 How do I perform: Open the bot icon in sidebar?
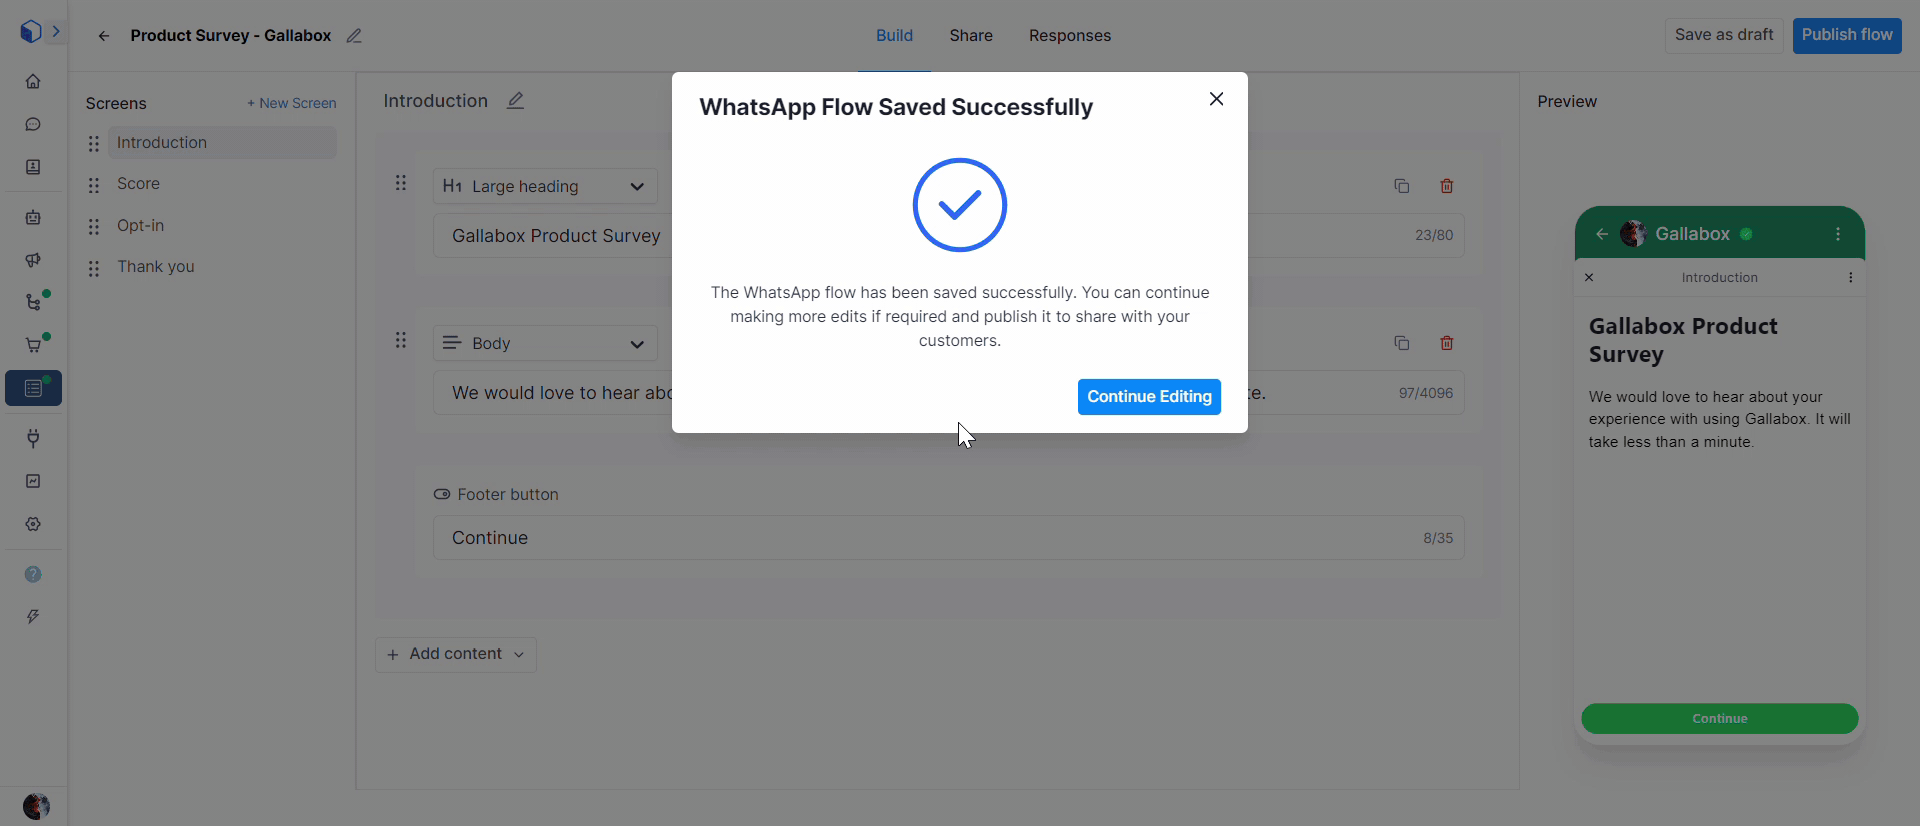click(x=33, y=217)
